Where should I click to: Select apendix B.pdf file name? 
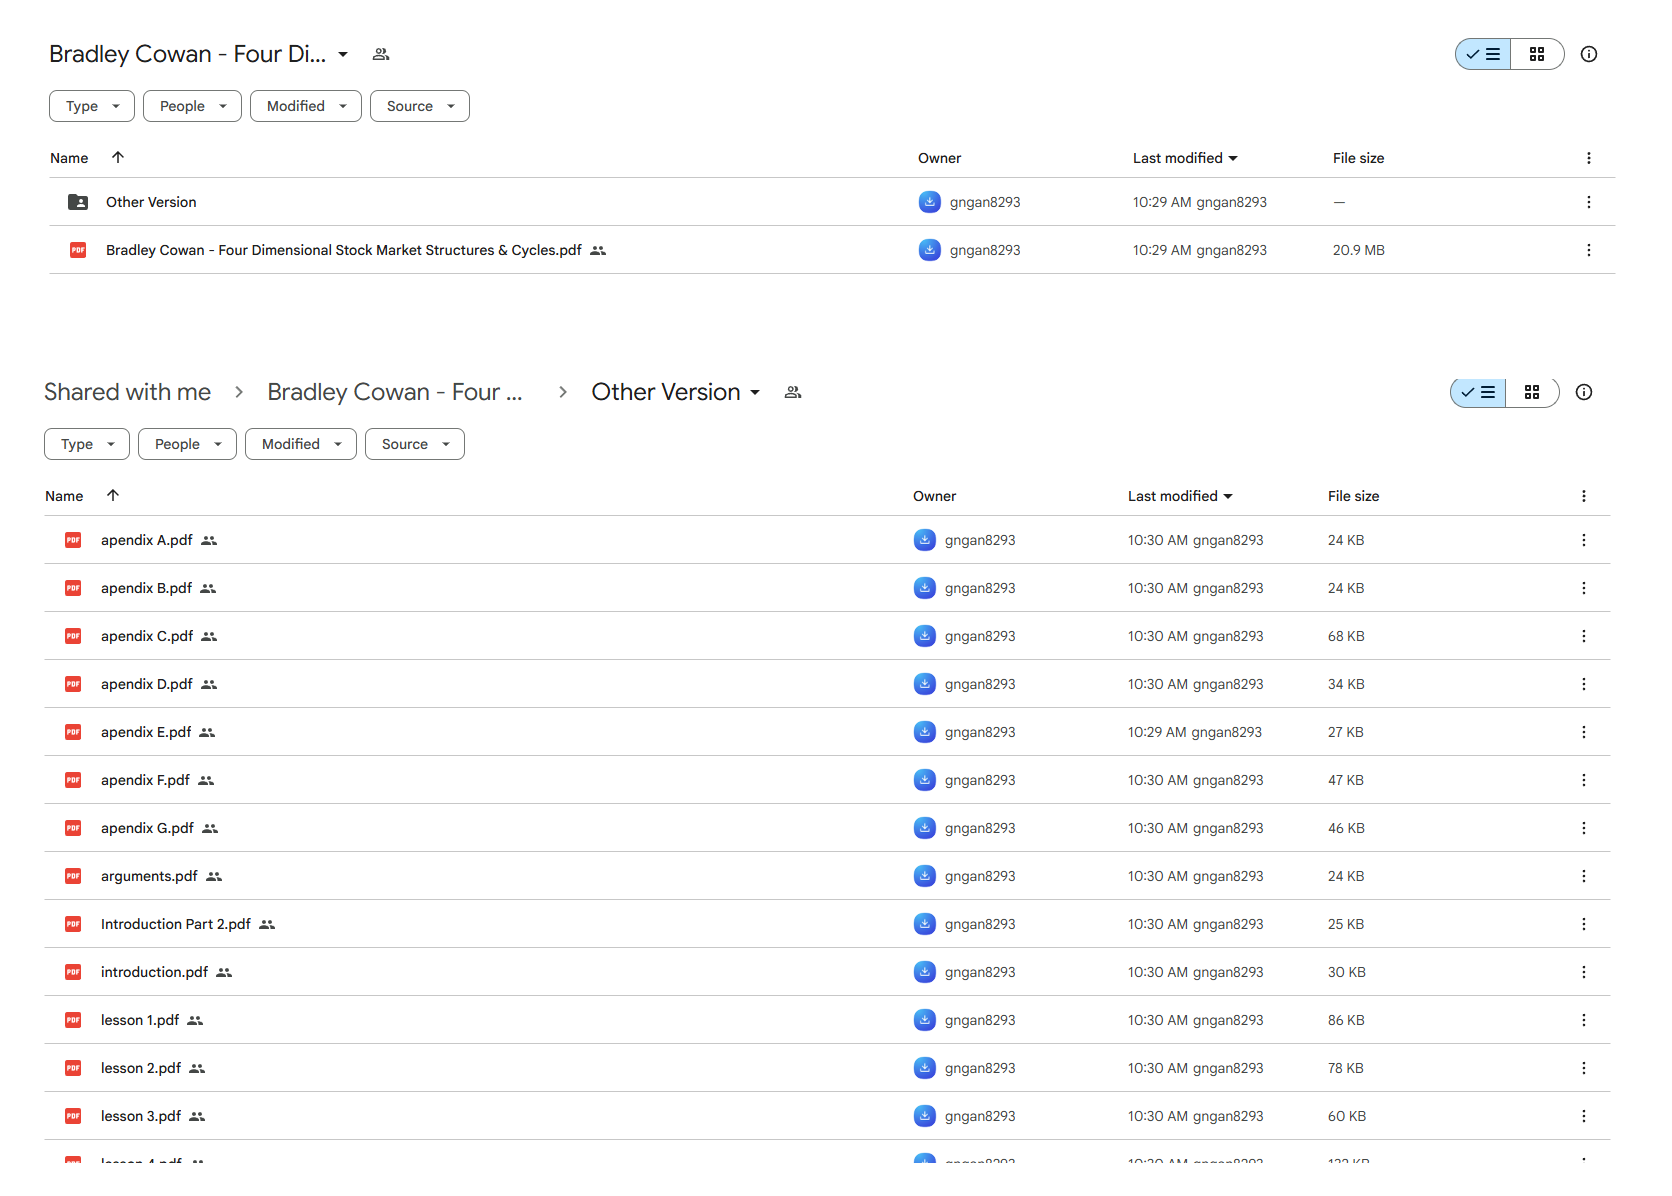(x=146, y=588)
